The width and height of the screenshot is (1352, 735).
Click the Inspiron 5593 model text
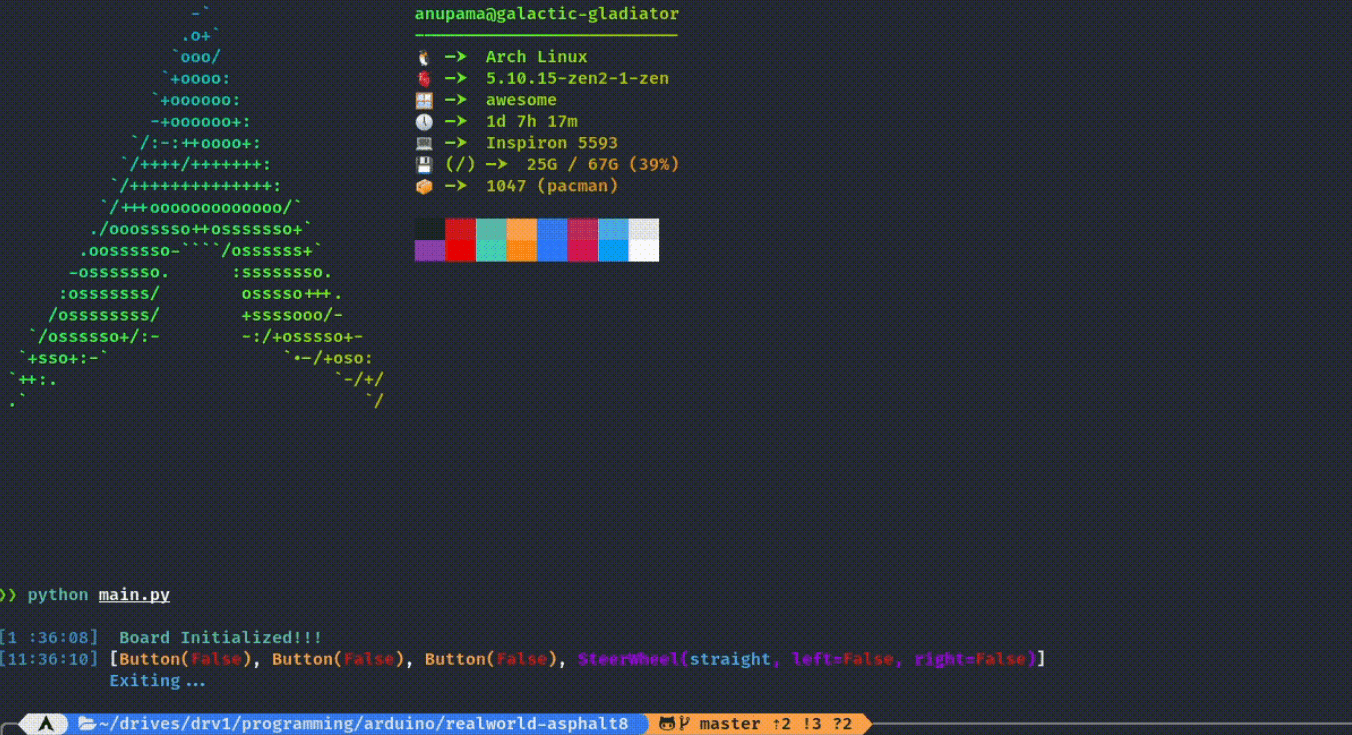(x=552, y=143)
